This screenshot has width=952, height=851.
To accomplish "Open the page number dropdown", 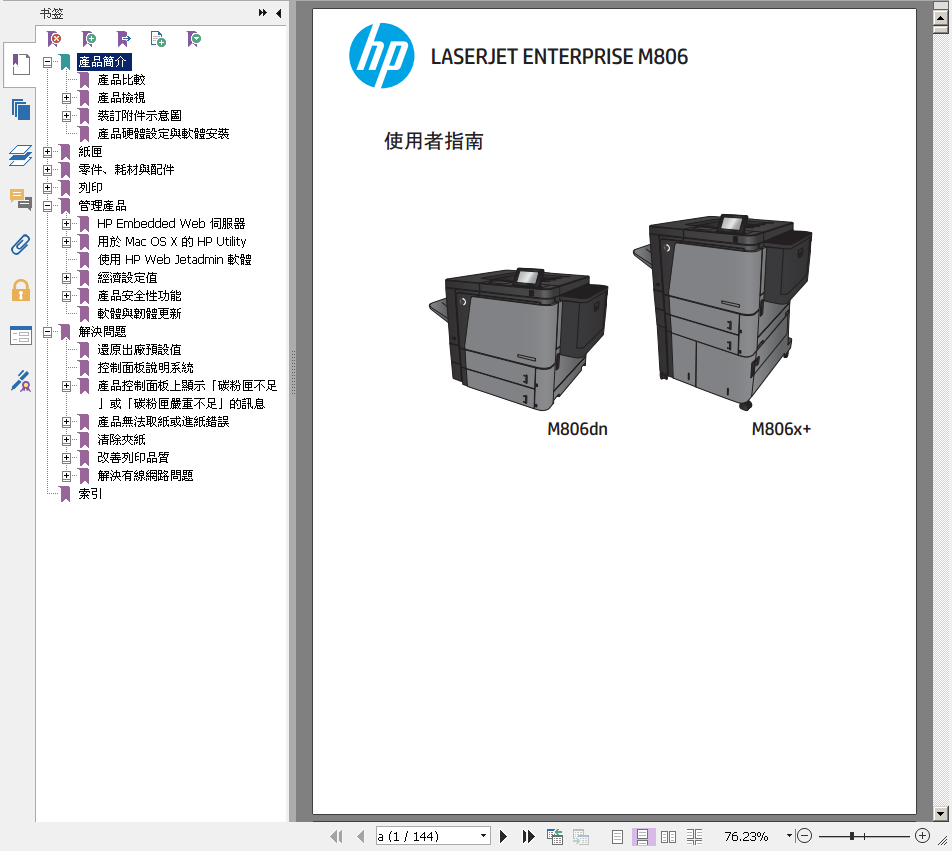I will tap(483, 836).
